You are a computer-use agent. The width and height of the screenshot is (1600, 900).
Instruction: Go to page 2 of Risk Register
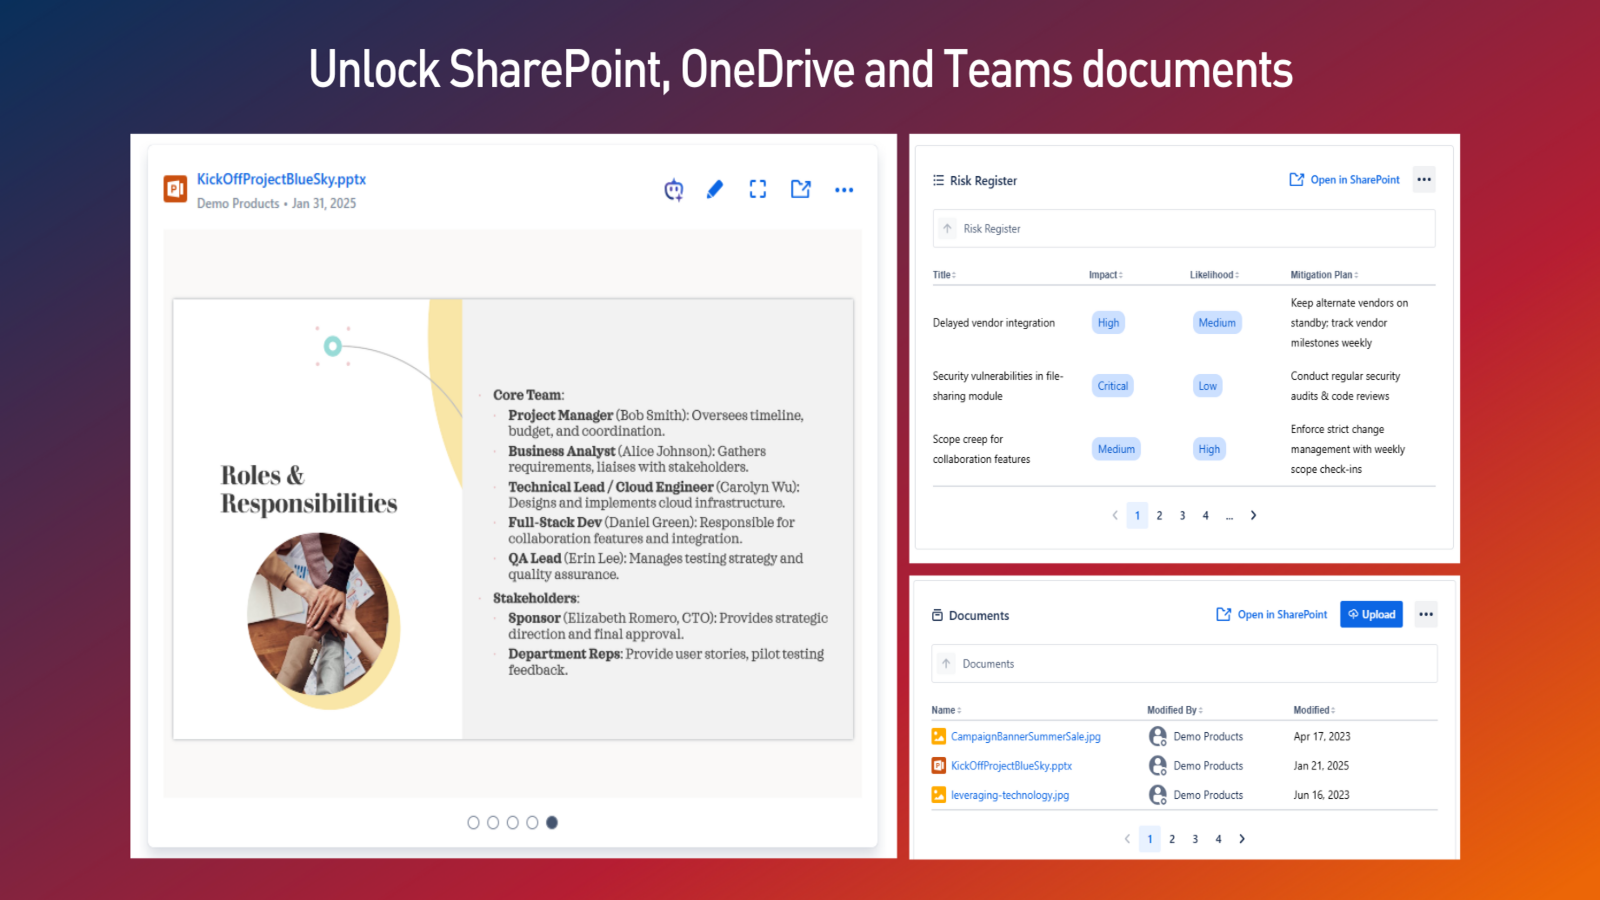tap(1160, 516)
